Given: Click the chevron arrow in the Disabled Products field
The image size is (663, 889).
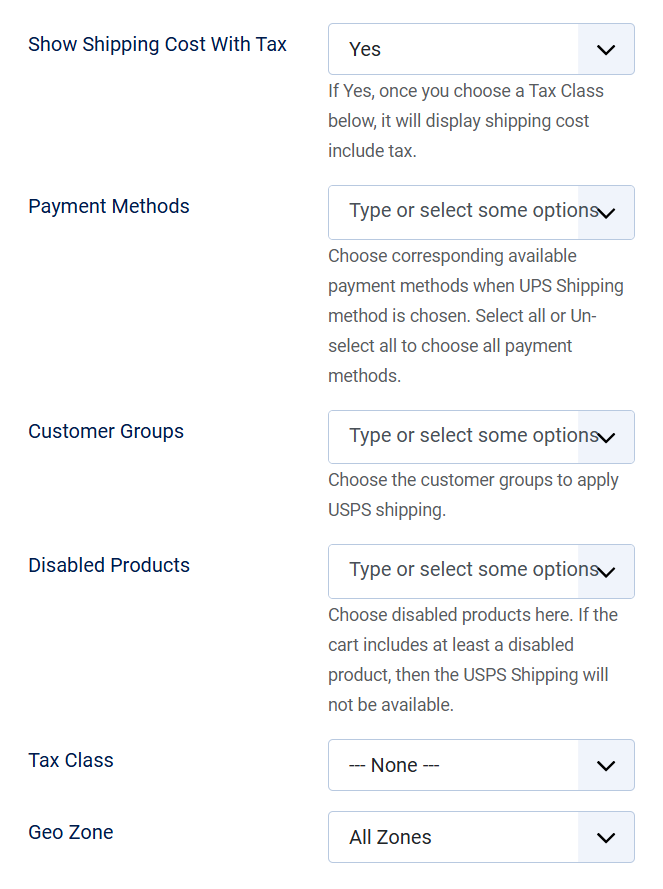Looking at the screenshot, I should [606, 571].
